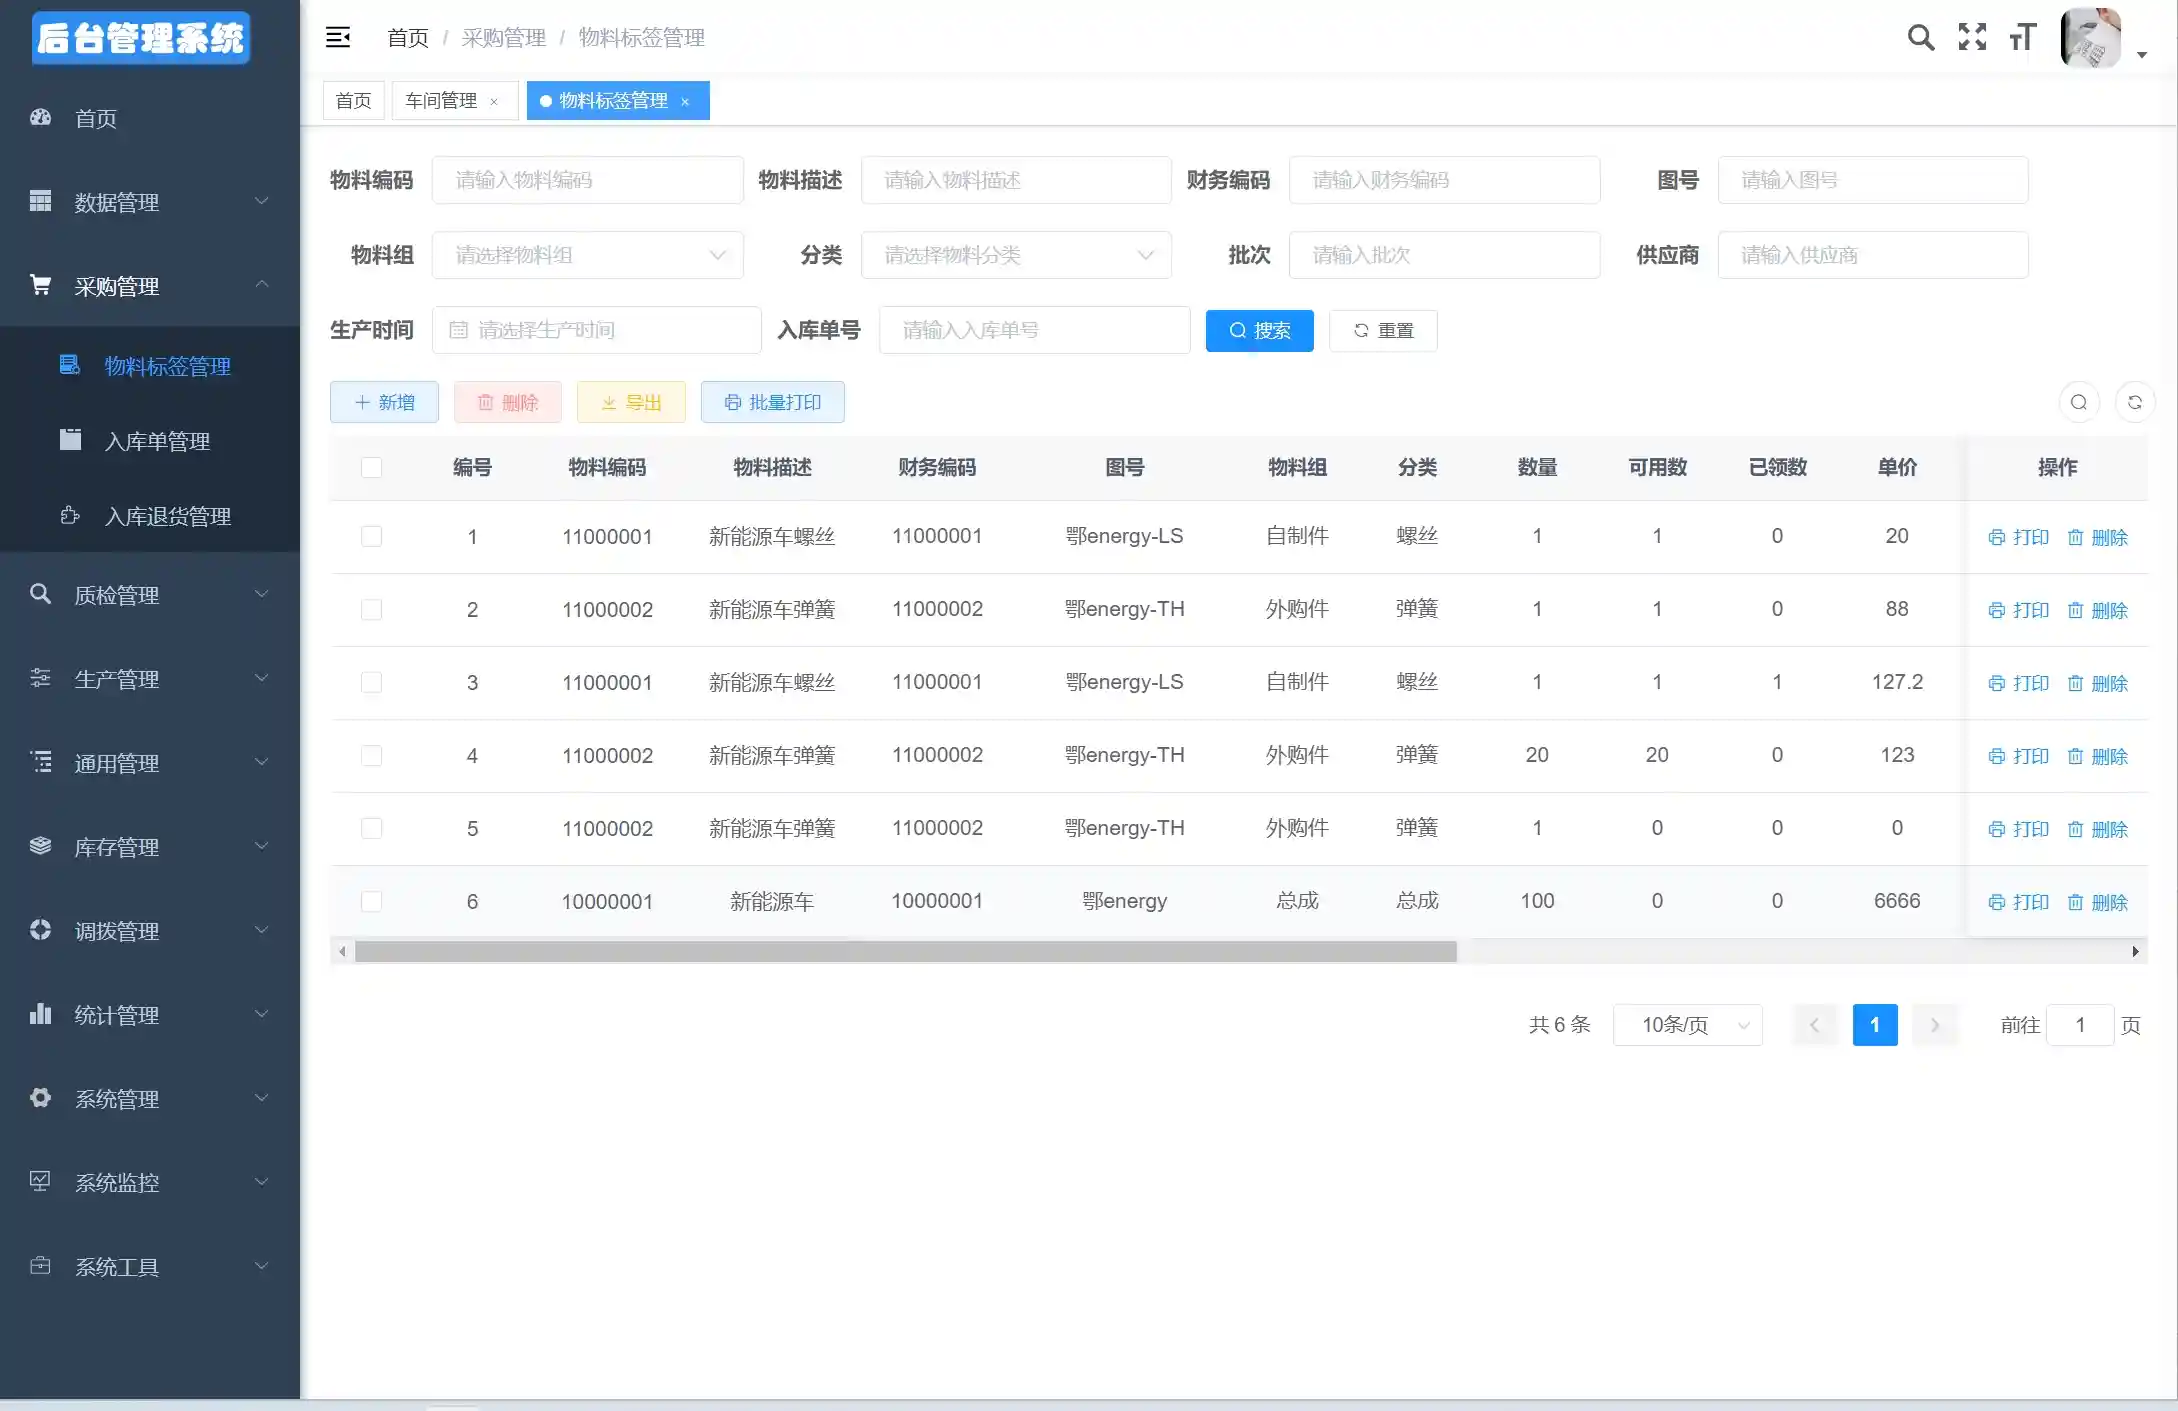Image resolution: width=2178 pixels, height=1411 pixels.
Task: Click the horizontal table scrollbar
Action: [x=905, y=952]
